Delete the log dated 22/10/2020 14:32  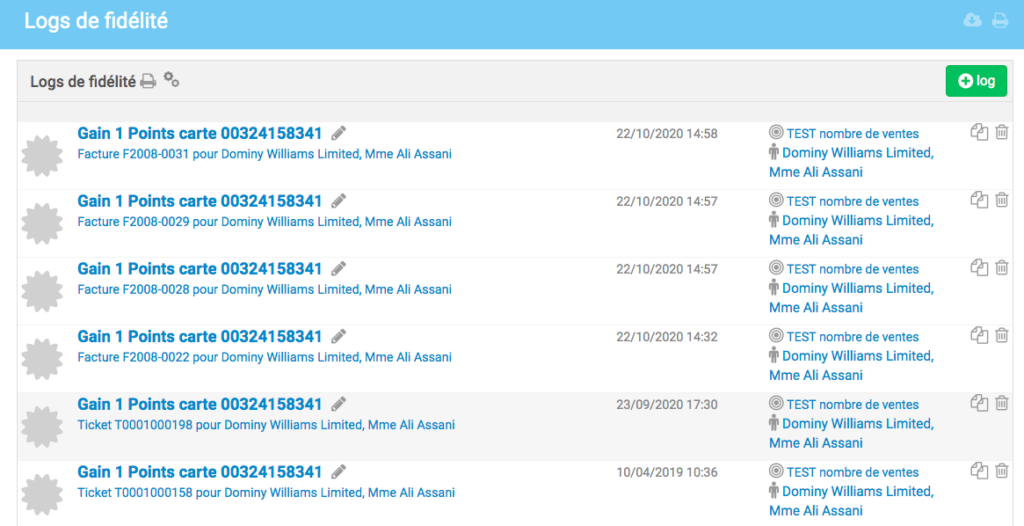1002,335
